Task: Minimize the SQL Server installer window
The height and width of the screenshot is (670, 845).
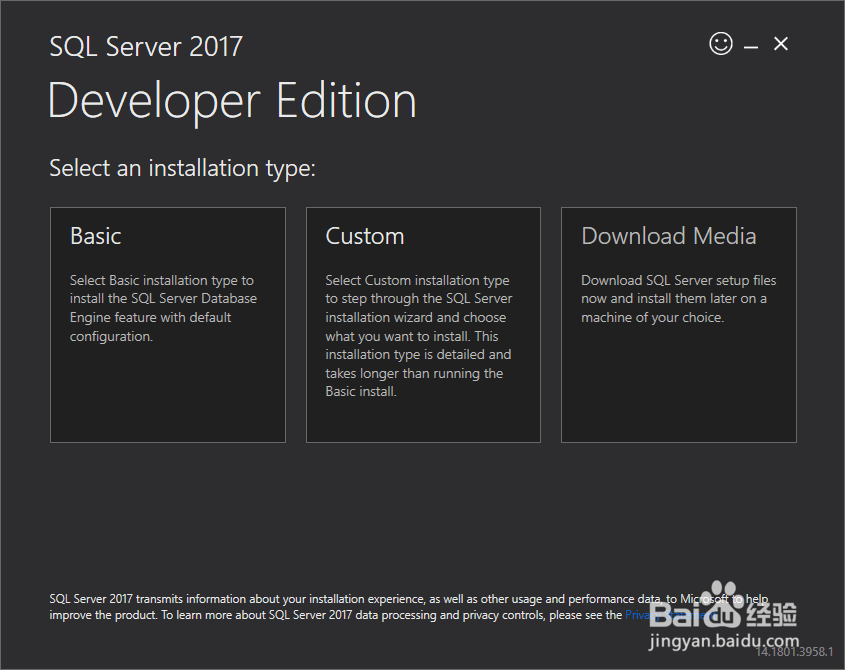Action: [x=751, y=47]
